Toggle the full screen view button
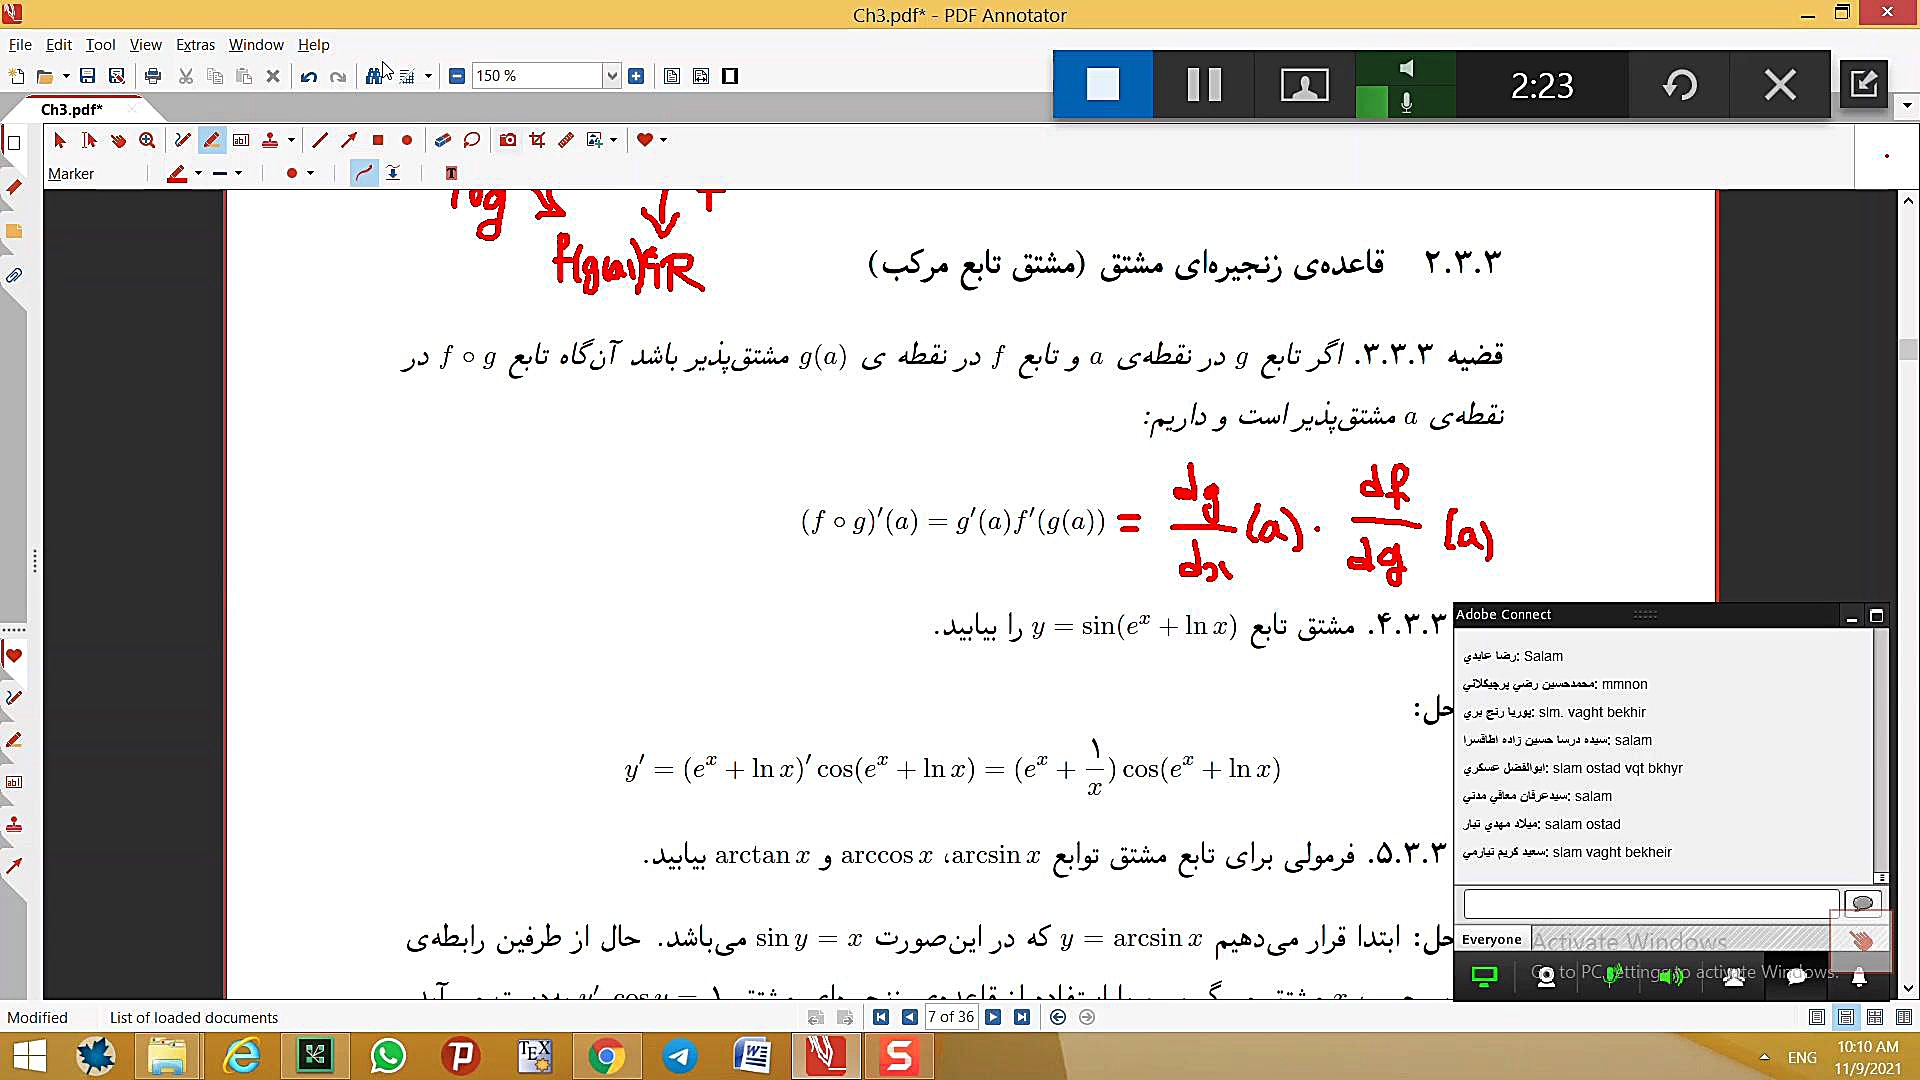Image resolution: width=1920 pixels, height=1080 pixels. 730,76
